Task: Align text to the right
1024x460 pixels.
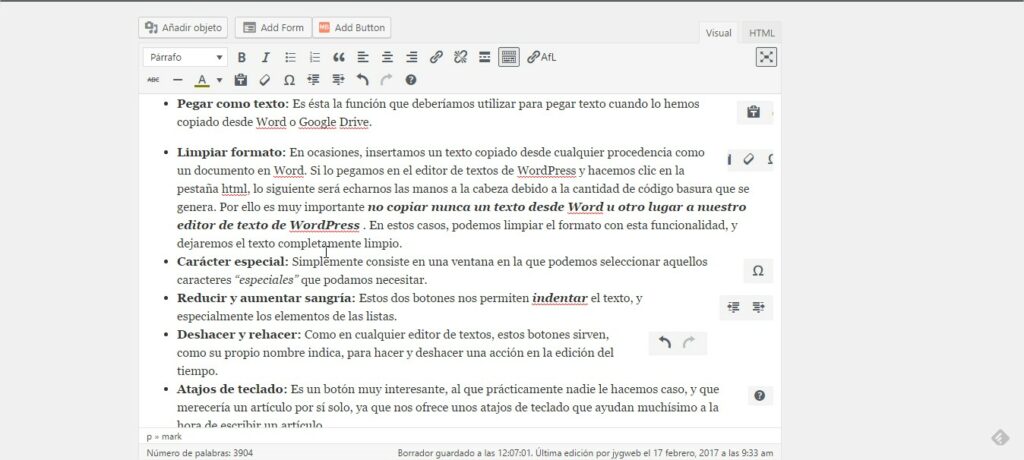Action: [x=411, y=58]
